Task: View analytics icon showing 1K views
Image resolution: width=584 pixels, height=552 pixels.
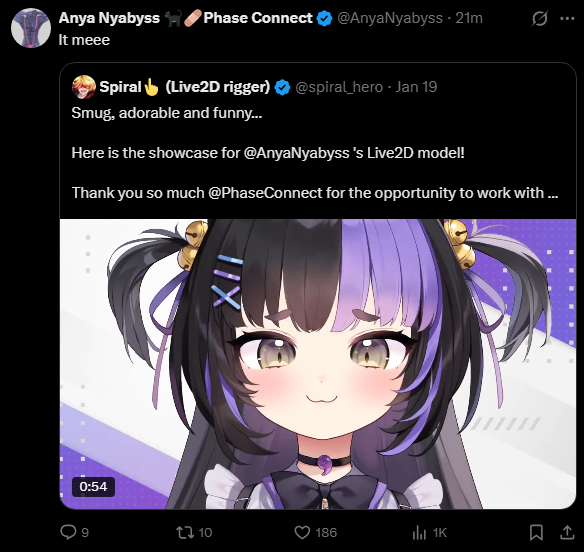Action: pyautogui.click(x=419, y=532)
